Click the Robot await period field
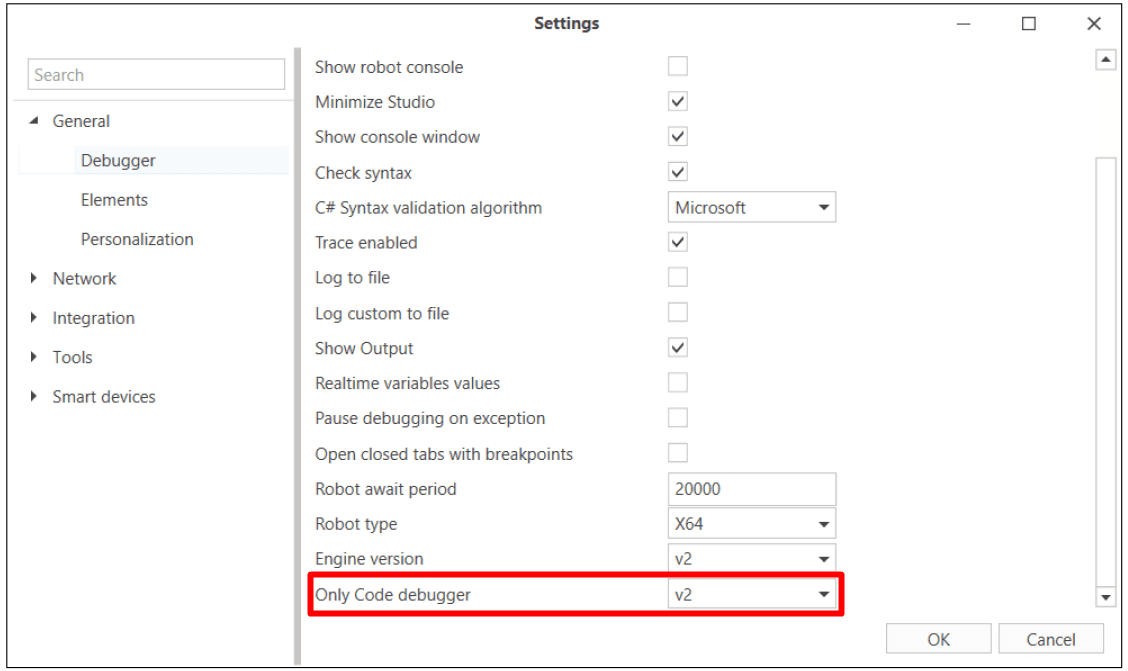 tap(751, 489)
